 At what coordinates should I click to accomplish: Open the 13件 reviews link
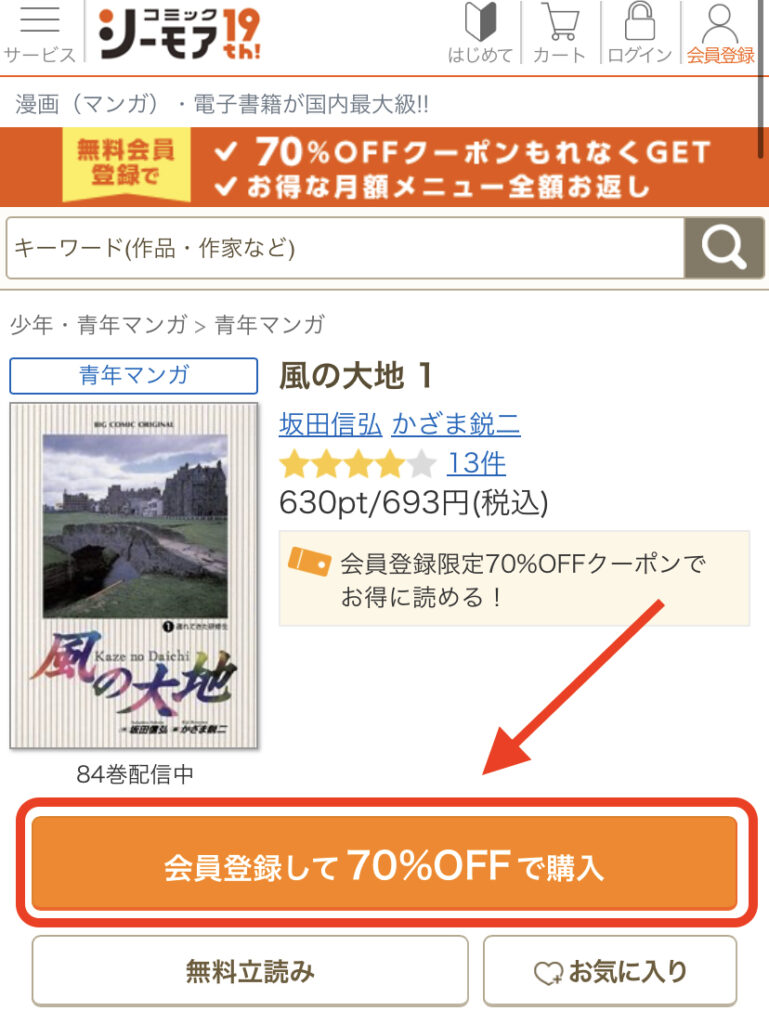[476, 464]
